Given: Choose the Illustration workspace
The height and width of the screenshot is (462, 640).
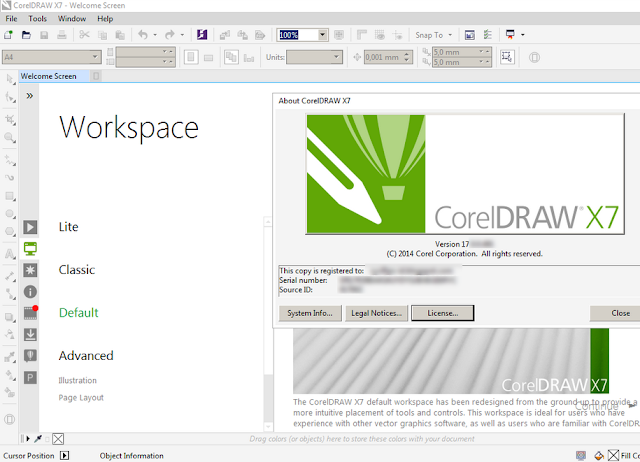Looking at the screenshot, I should (78, 380).
